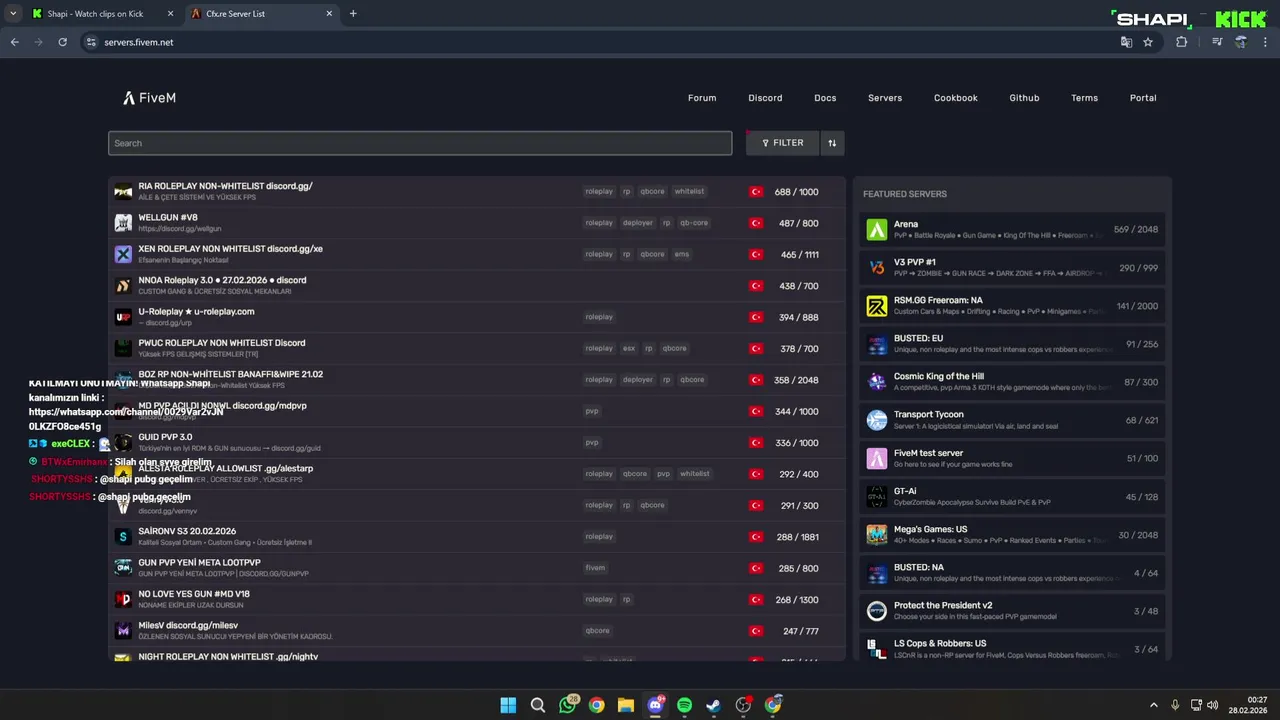The image size is (1280, 720).
Task: Open the Servers nav link
Action: (x=885, y=98)
